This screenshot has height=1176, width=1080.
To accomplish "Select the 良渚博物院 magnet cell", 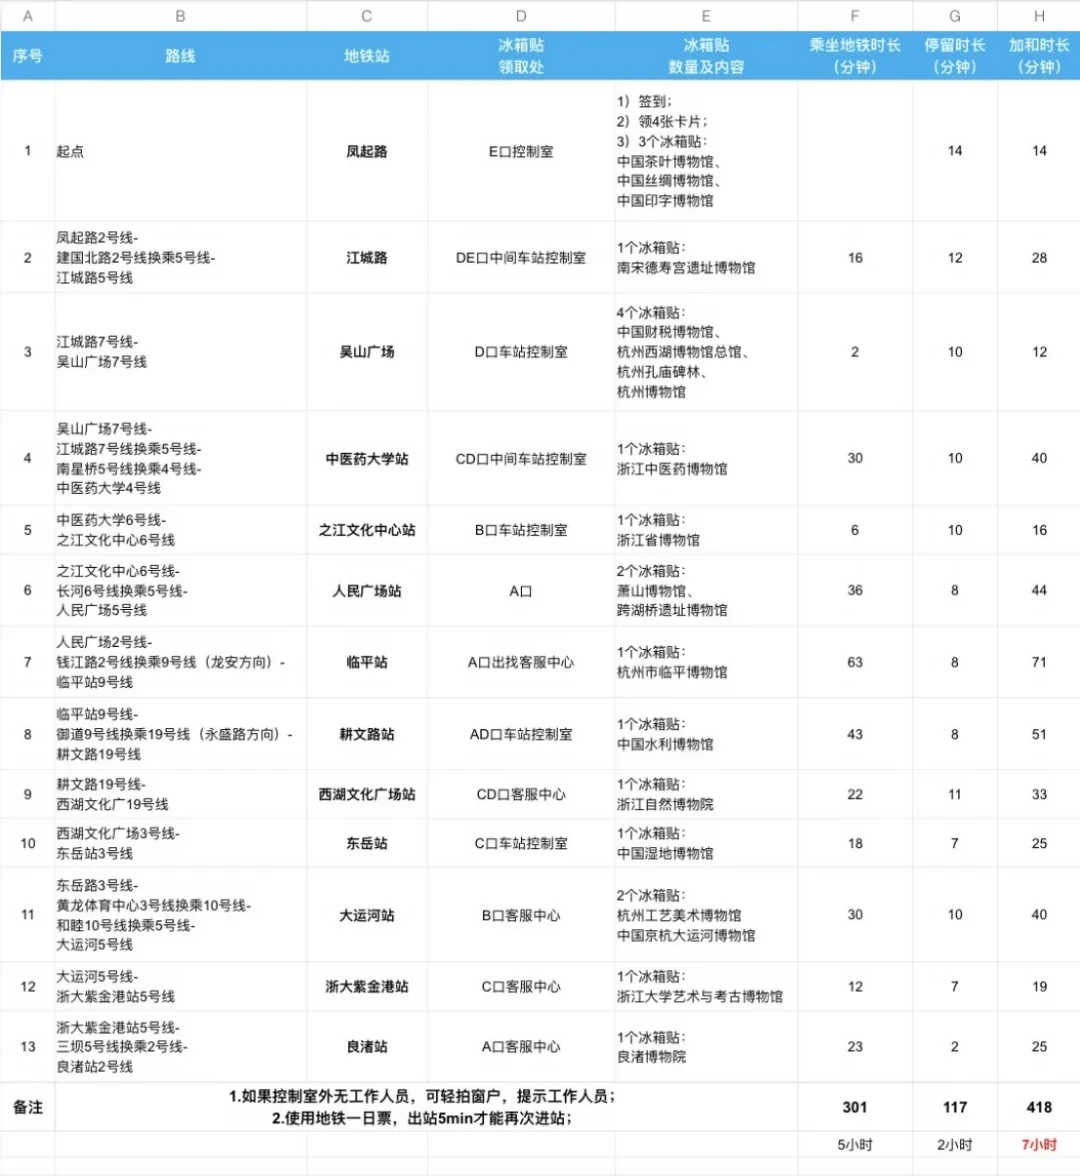I will [706, 1046].
